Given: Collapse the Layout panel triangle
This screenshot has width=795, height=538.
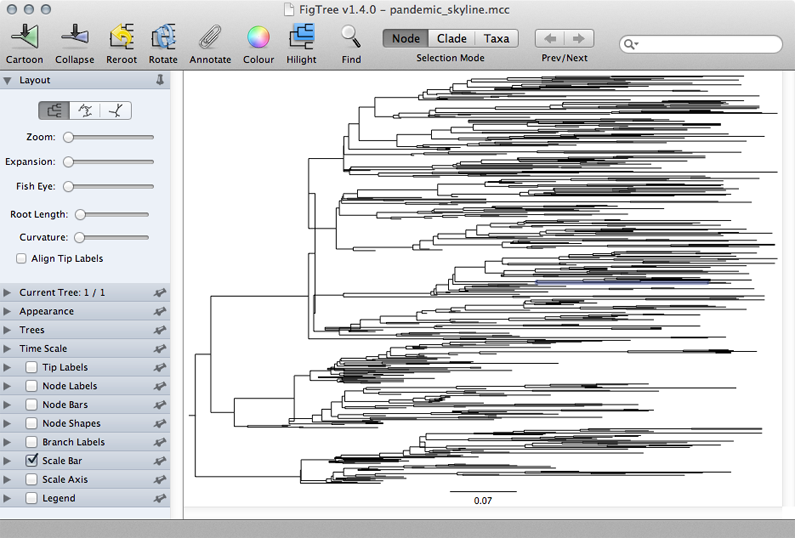Looking at the screenshot, I should 7,80.
